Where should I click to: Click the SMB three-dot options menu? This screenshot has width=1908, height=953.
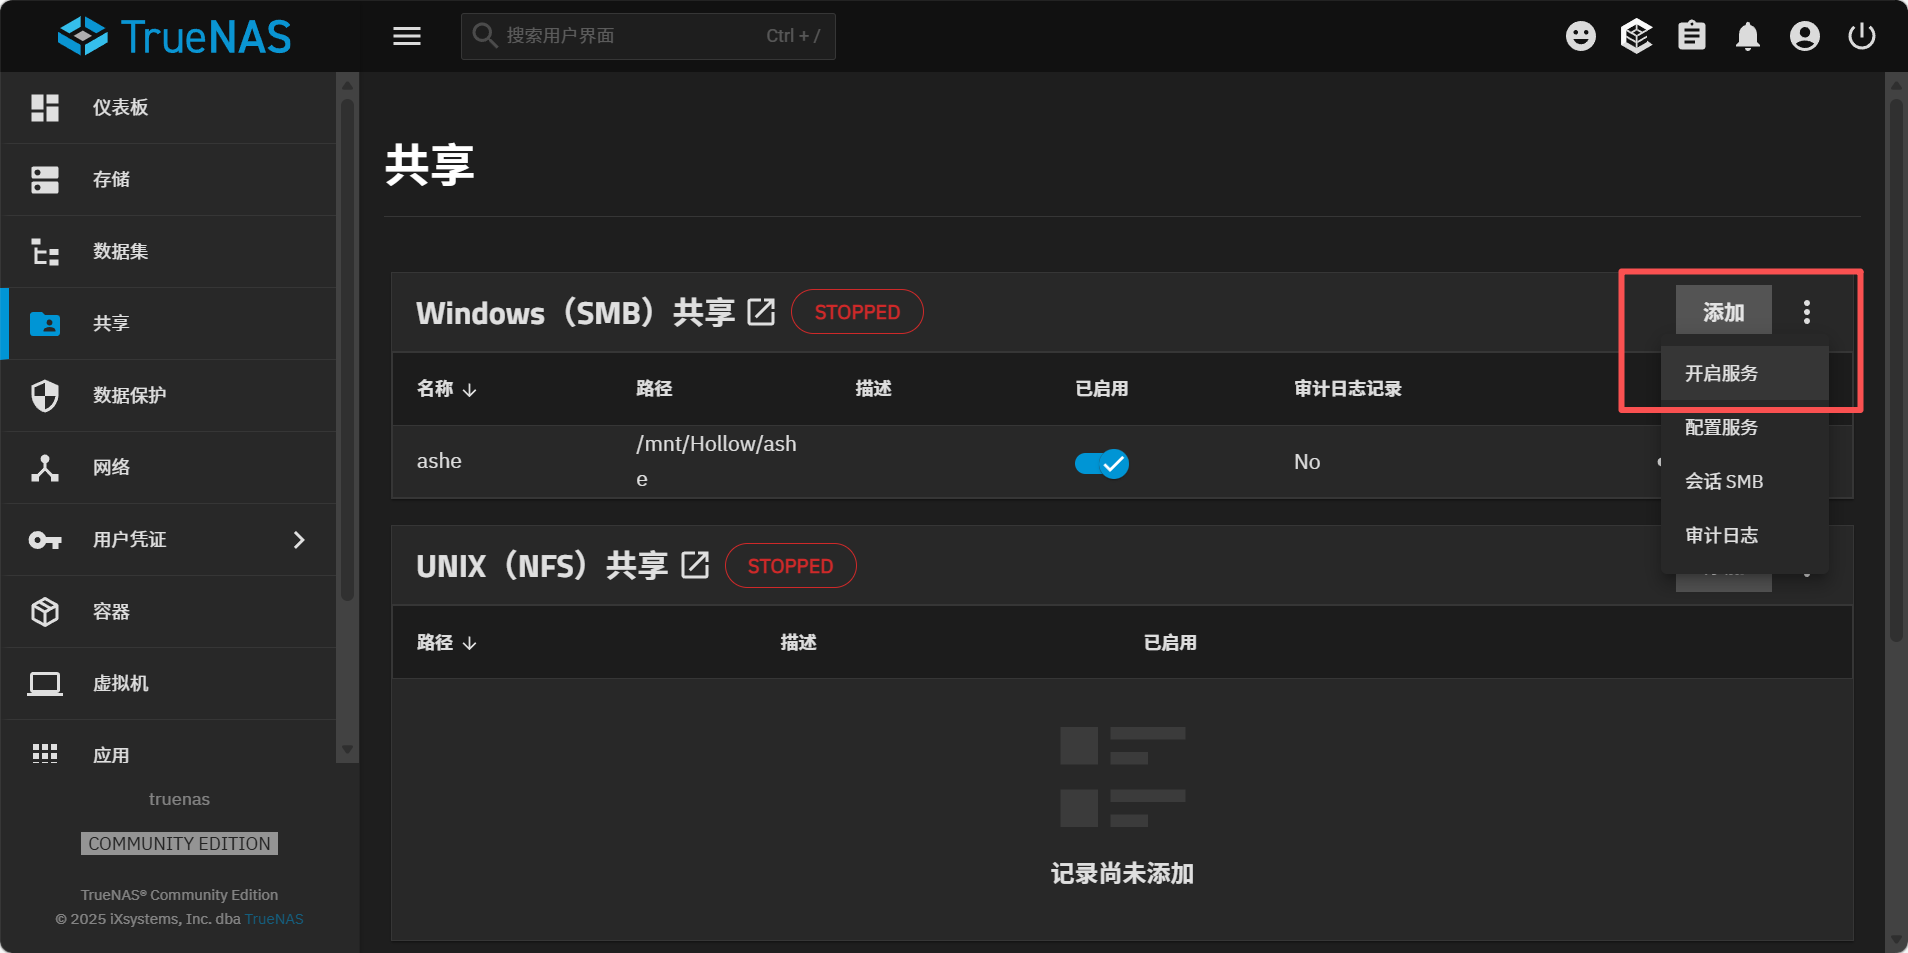[1806, 312]
